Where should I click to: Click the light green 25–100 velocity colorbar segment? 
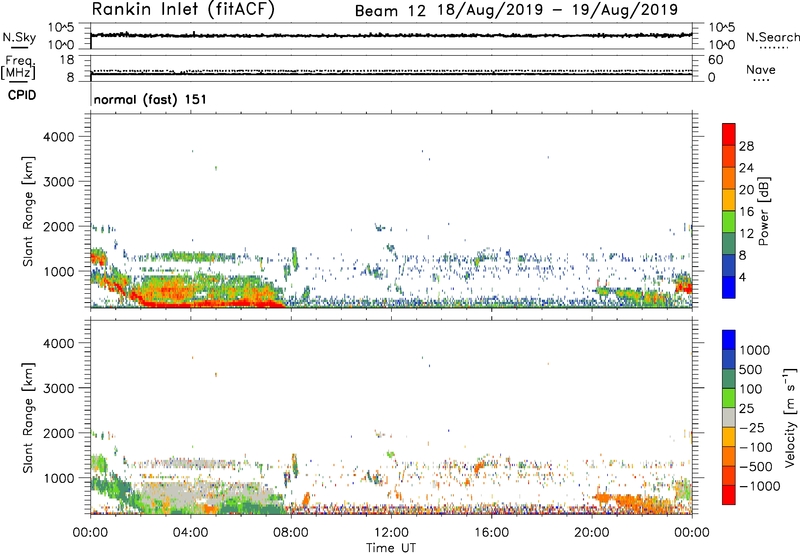click(729, 398)
